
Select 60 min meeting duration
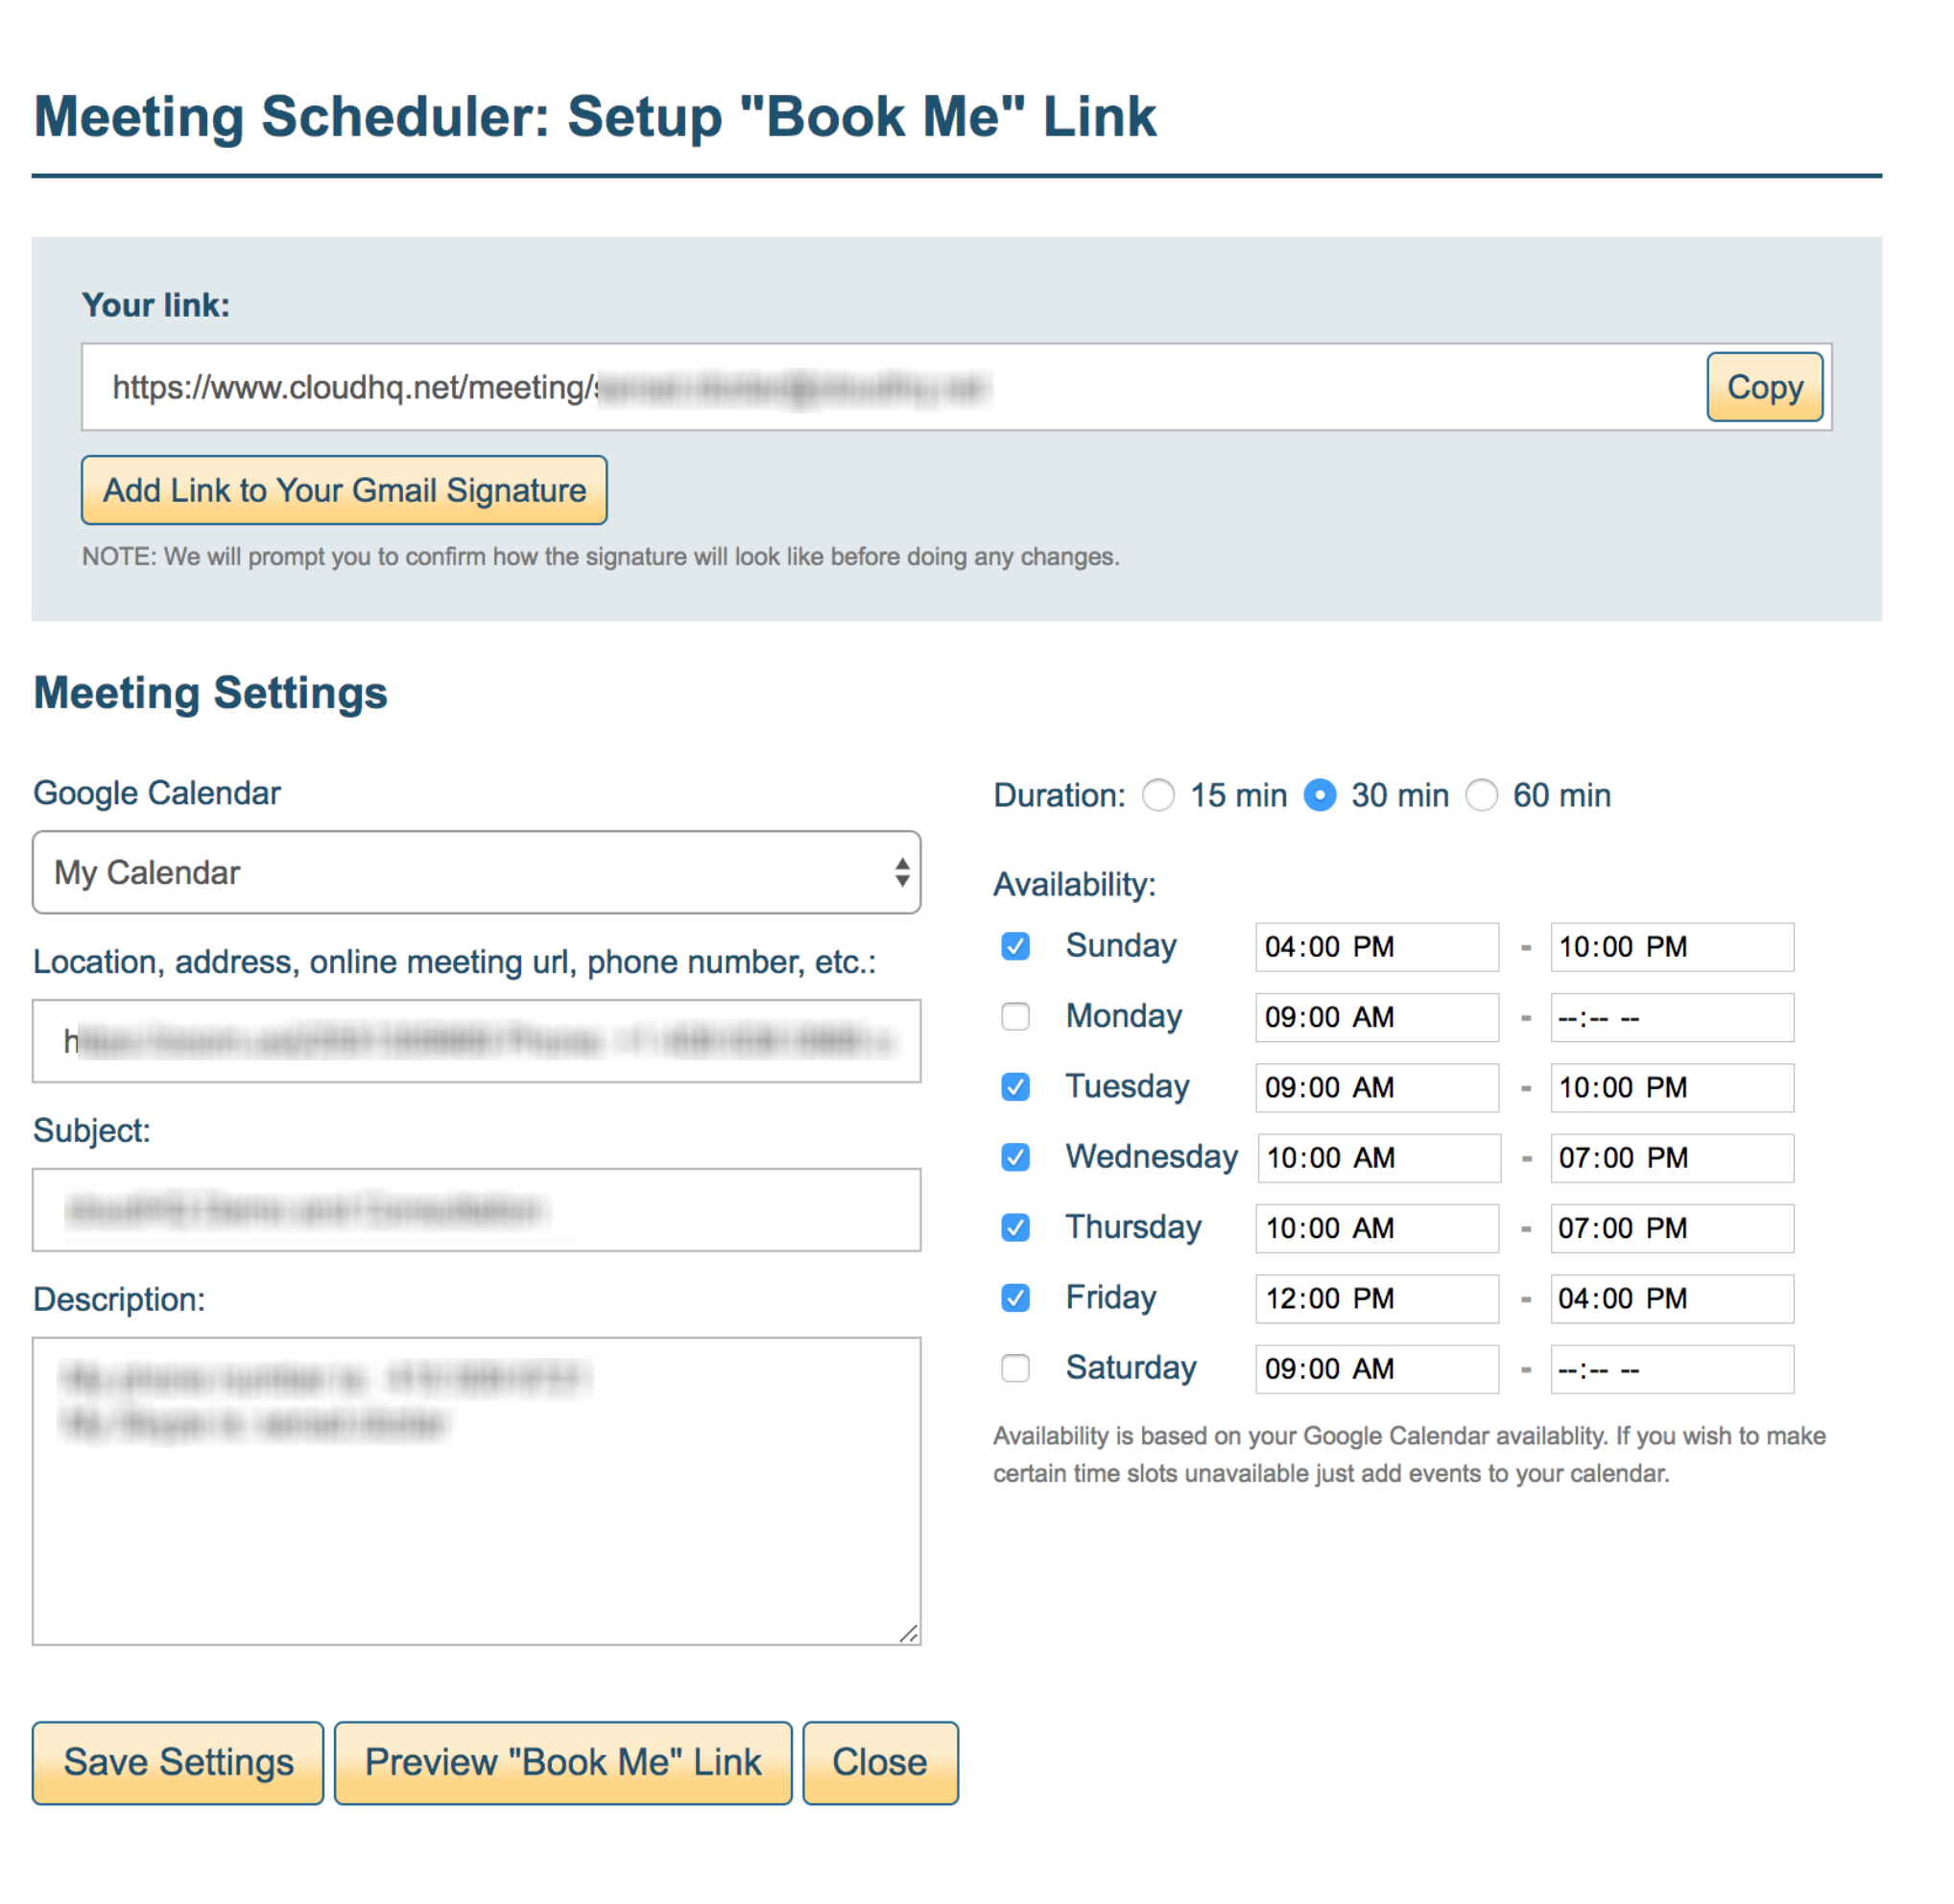click(x=1482, y=795)
